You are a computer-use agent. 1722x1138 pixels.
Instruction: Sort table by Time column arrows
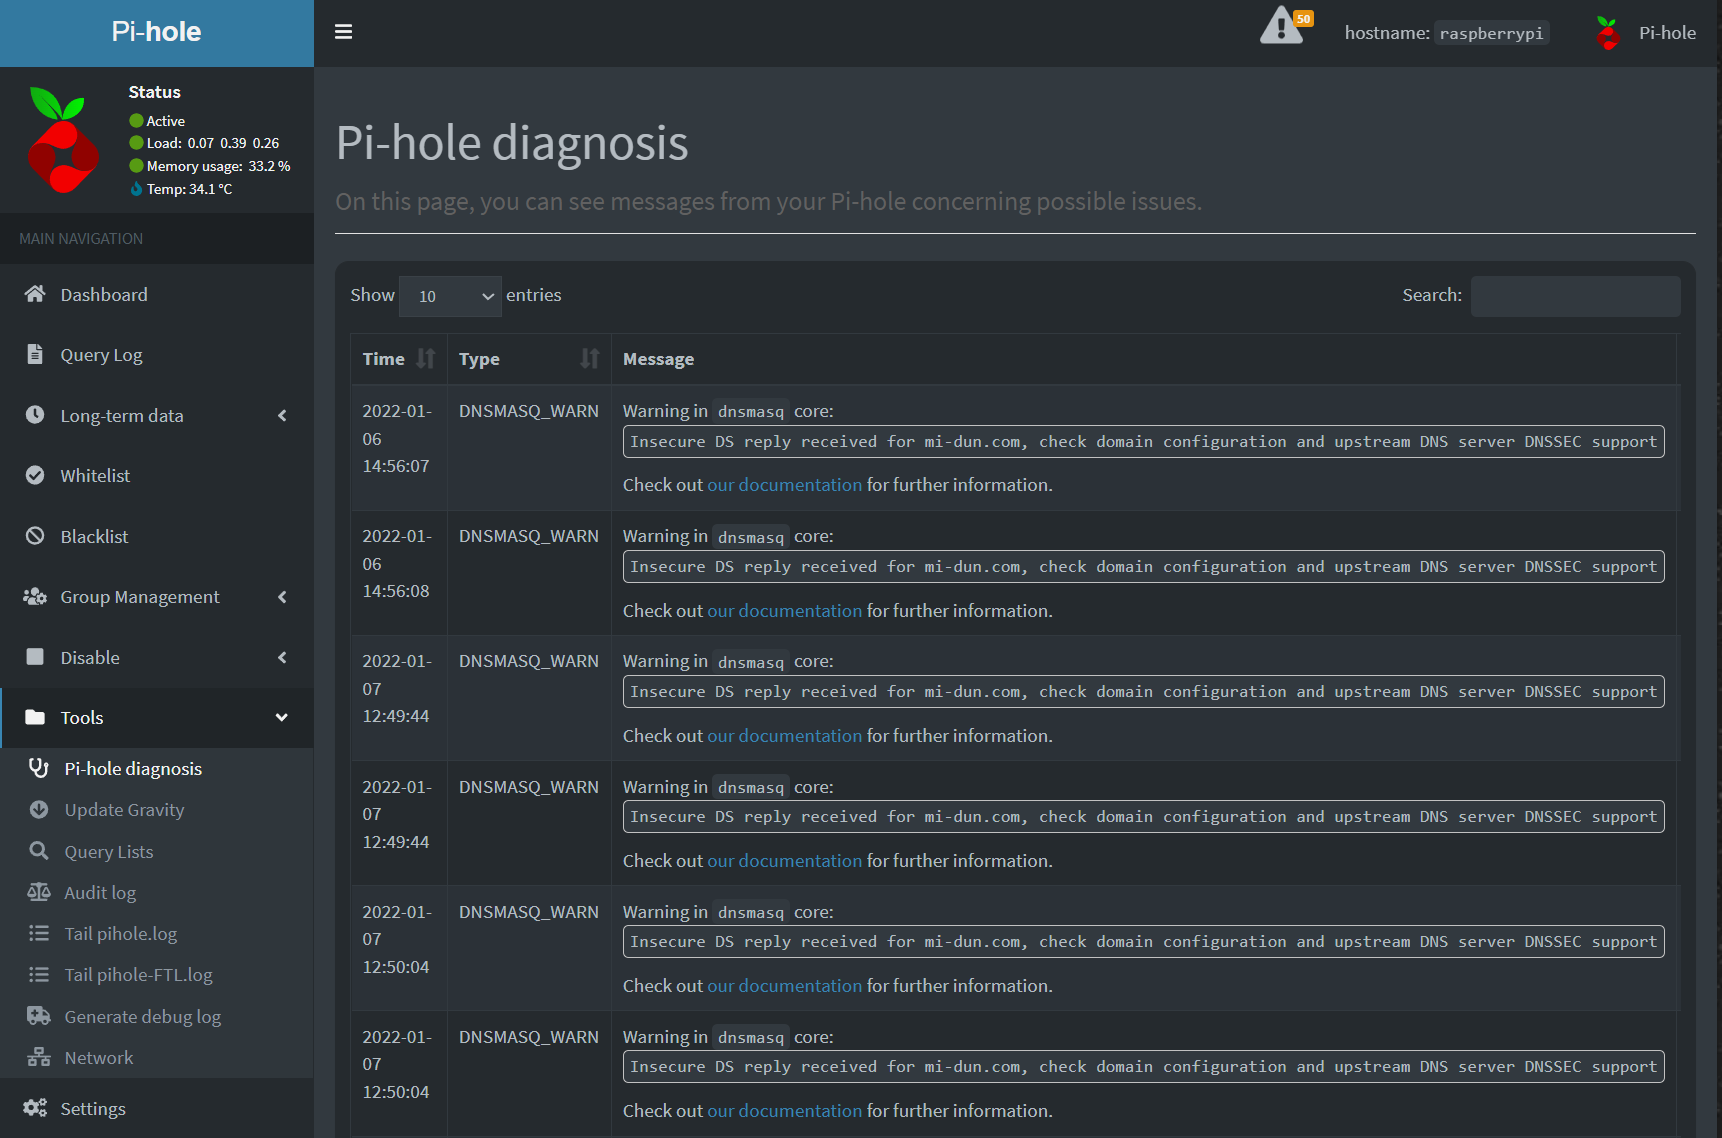[426, 359]
